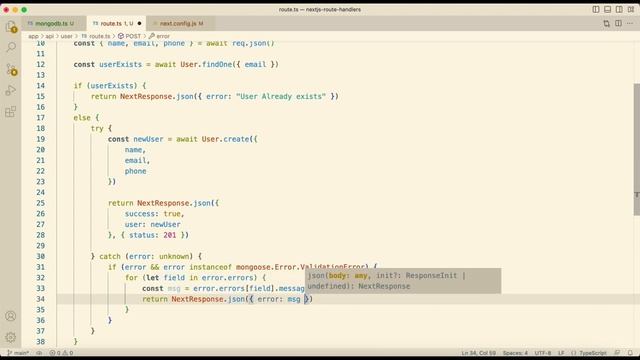Open the Source Control view
The image size is (640, 360).
click(x=11, y=69)
